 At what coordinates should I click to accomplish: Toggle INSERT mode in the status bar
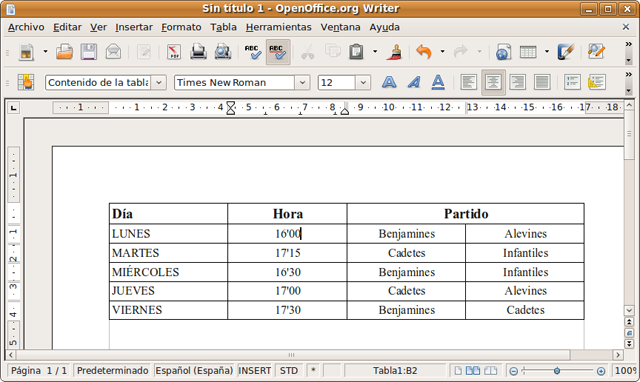click(255, 371)
